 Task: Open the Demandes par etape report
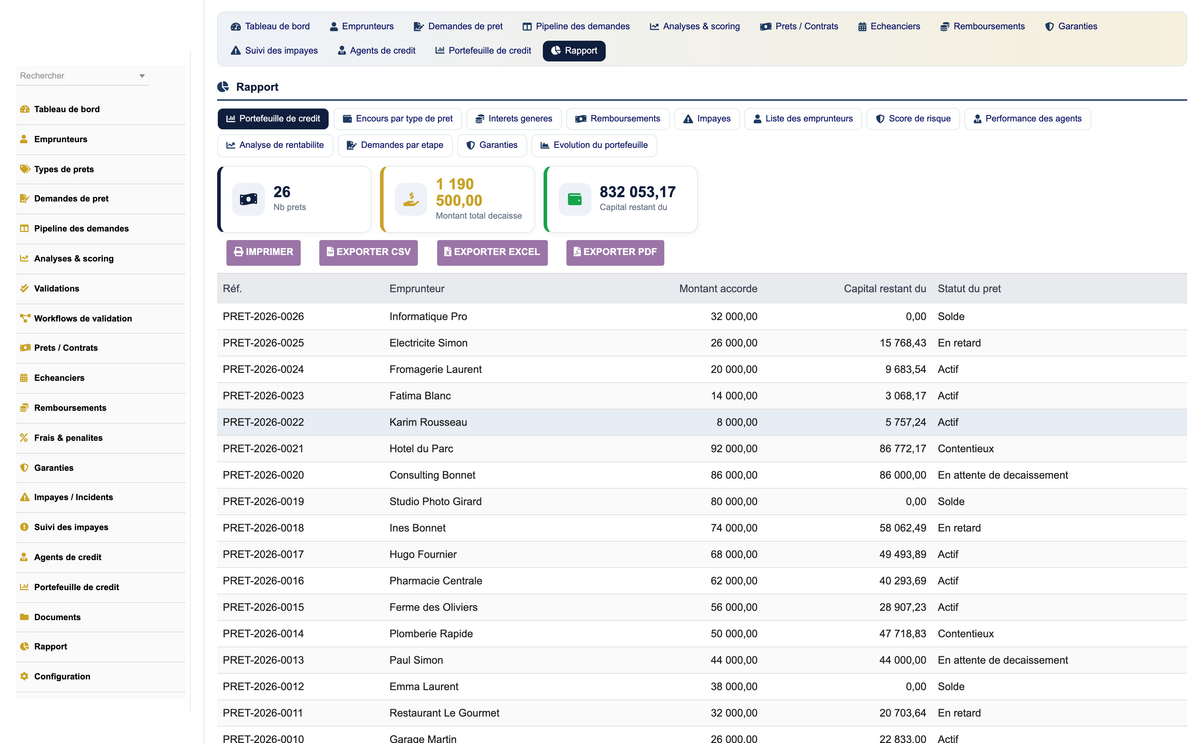[395, 145]
